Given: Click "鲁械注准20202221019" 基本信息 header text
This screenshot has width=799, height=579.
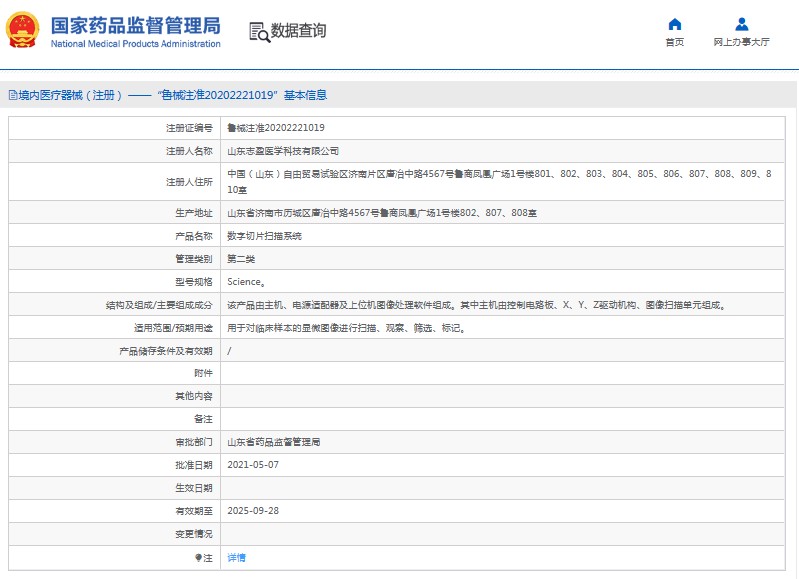Looking at the screenshot, I should [242, 95].
